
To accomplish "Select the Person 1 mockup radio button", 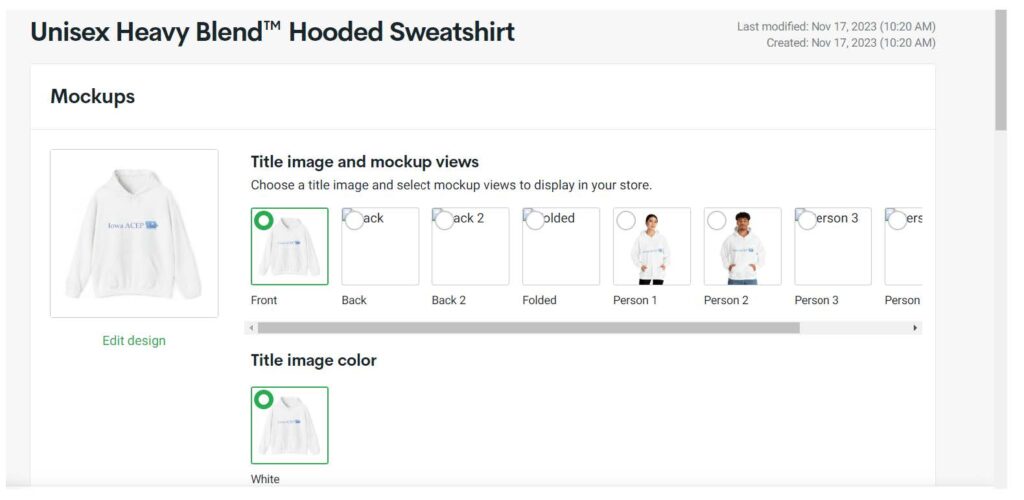I will point(626,220).
